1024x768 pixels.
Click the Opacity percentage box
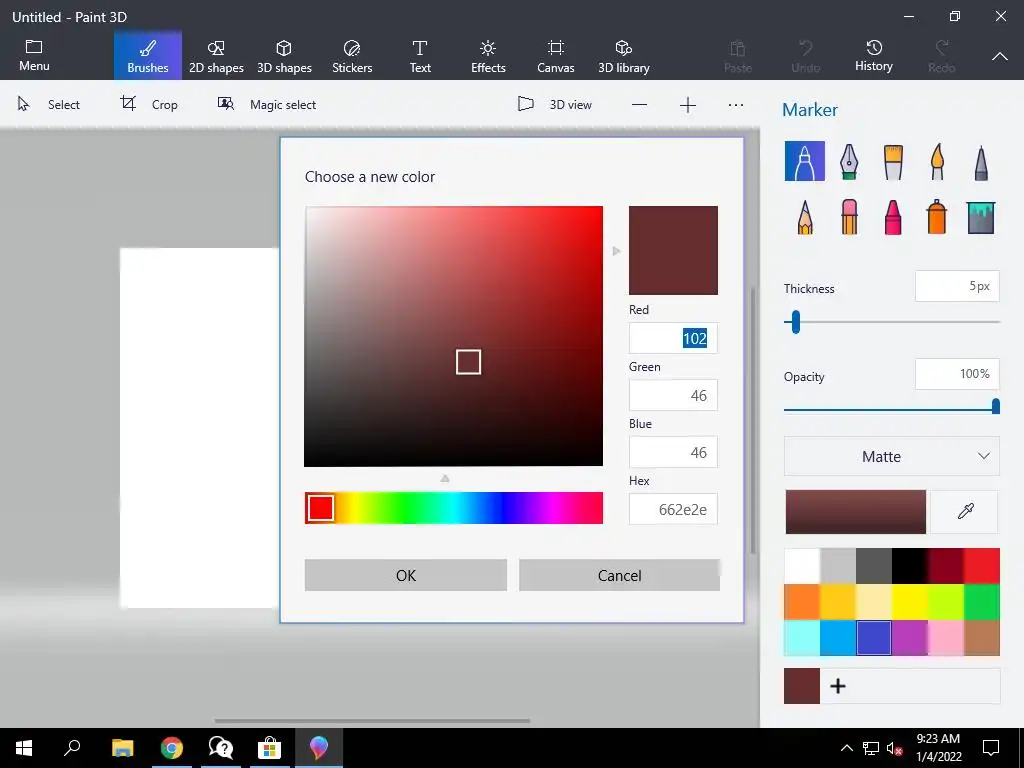957,374
